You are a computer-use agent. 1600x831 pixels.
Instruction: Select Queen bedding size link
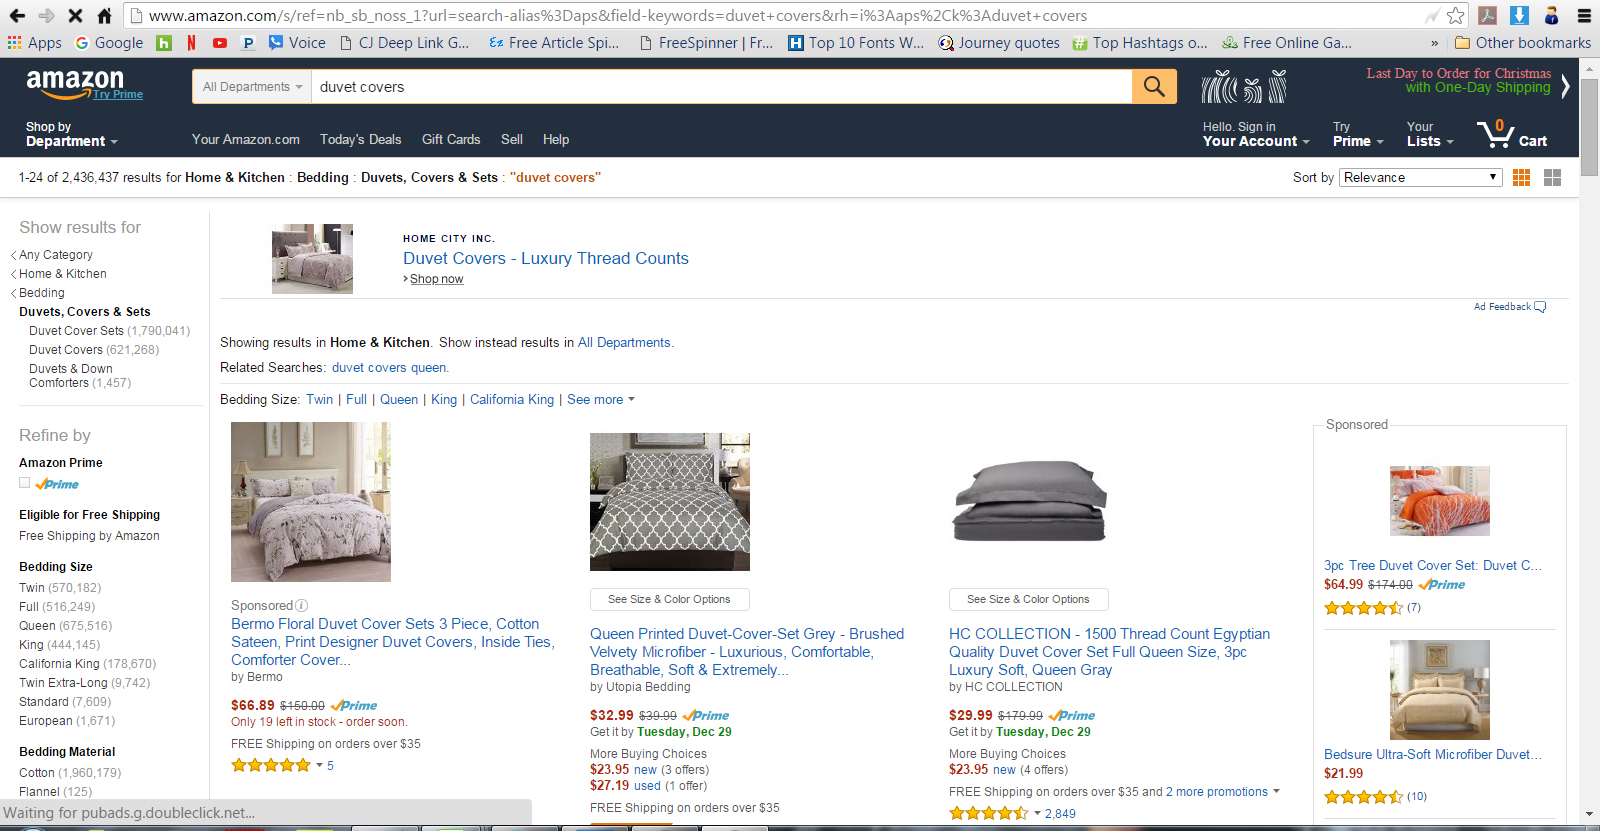click(x=399, y=399)
